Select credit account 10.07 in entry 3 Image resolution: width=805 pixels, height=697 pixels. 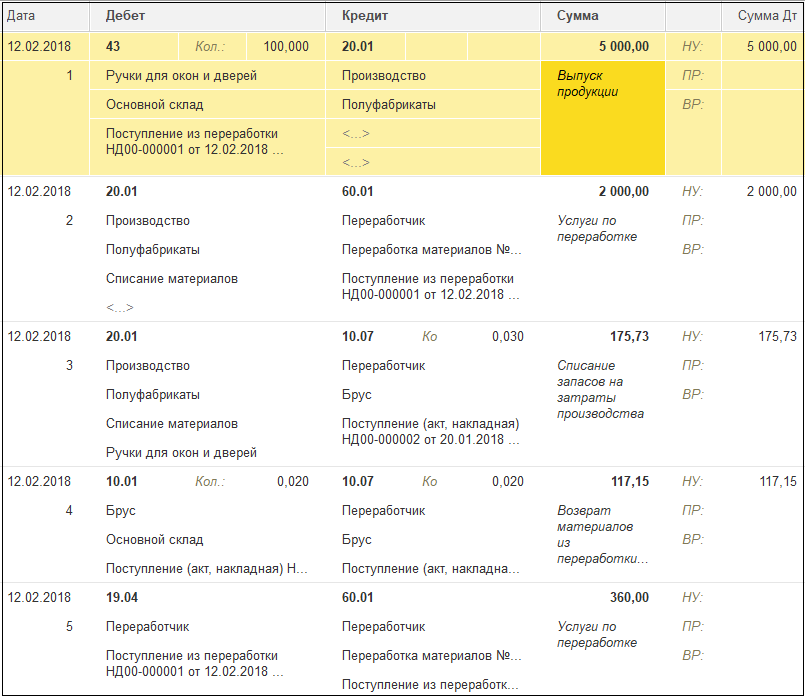click(x=357, y=337)
